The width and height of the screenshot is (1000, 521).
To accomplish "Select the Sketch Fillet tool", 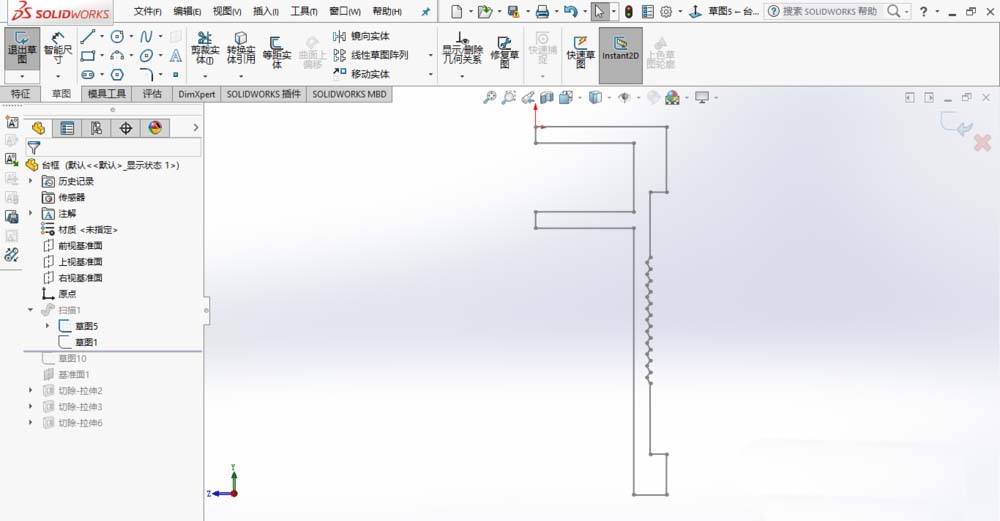I will point(146,75).
